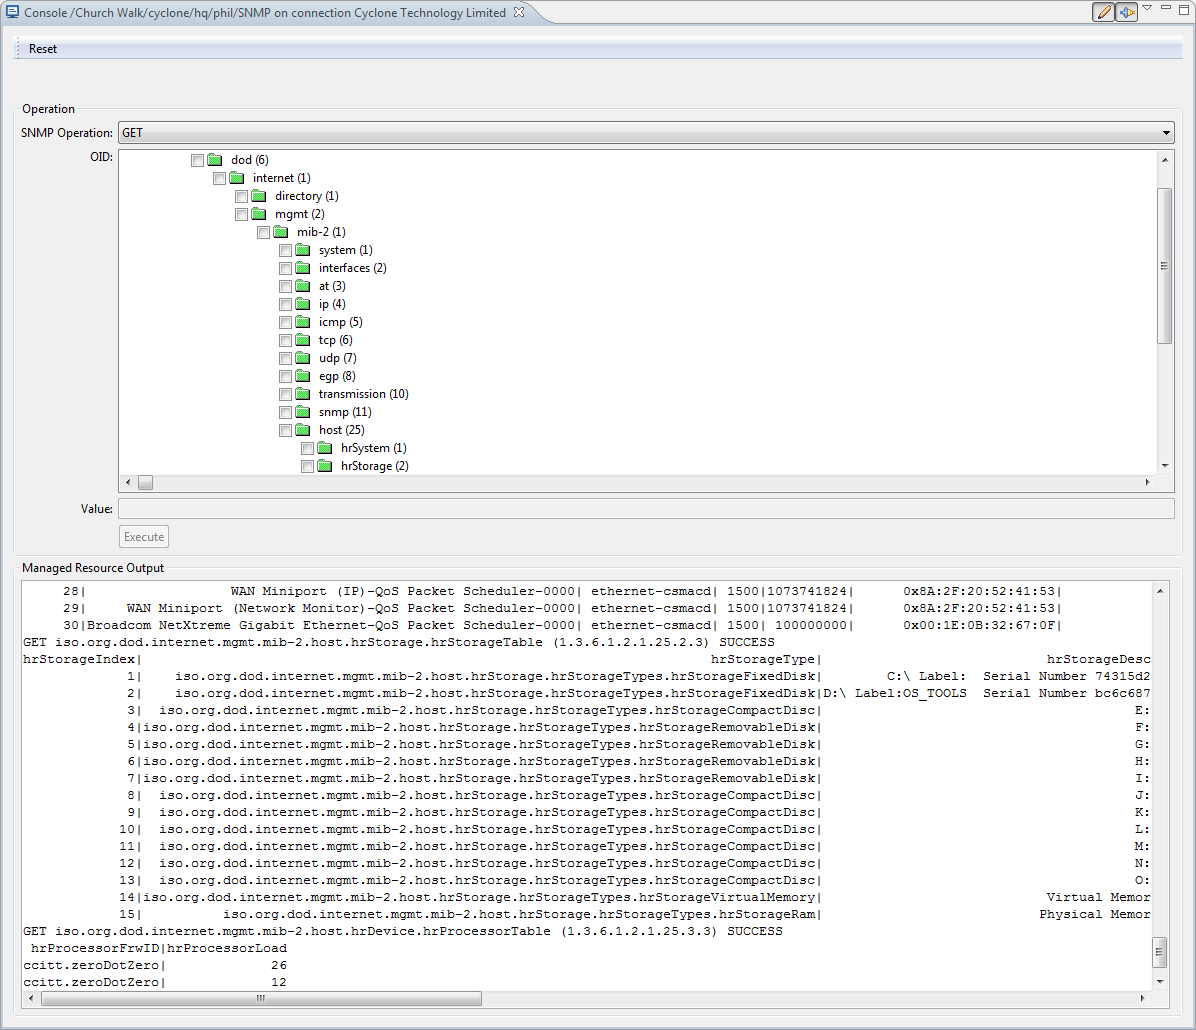Click the output pane scroll-right arrow
1196x1030 pixels.
click(1142, 998)
